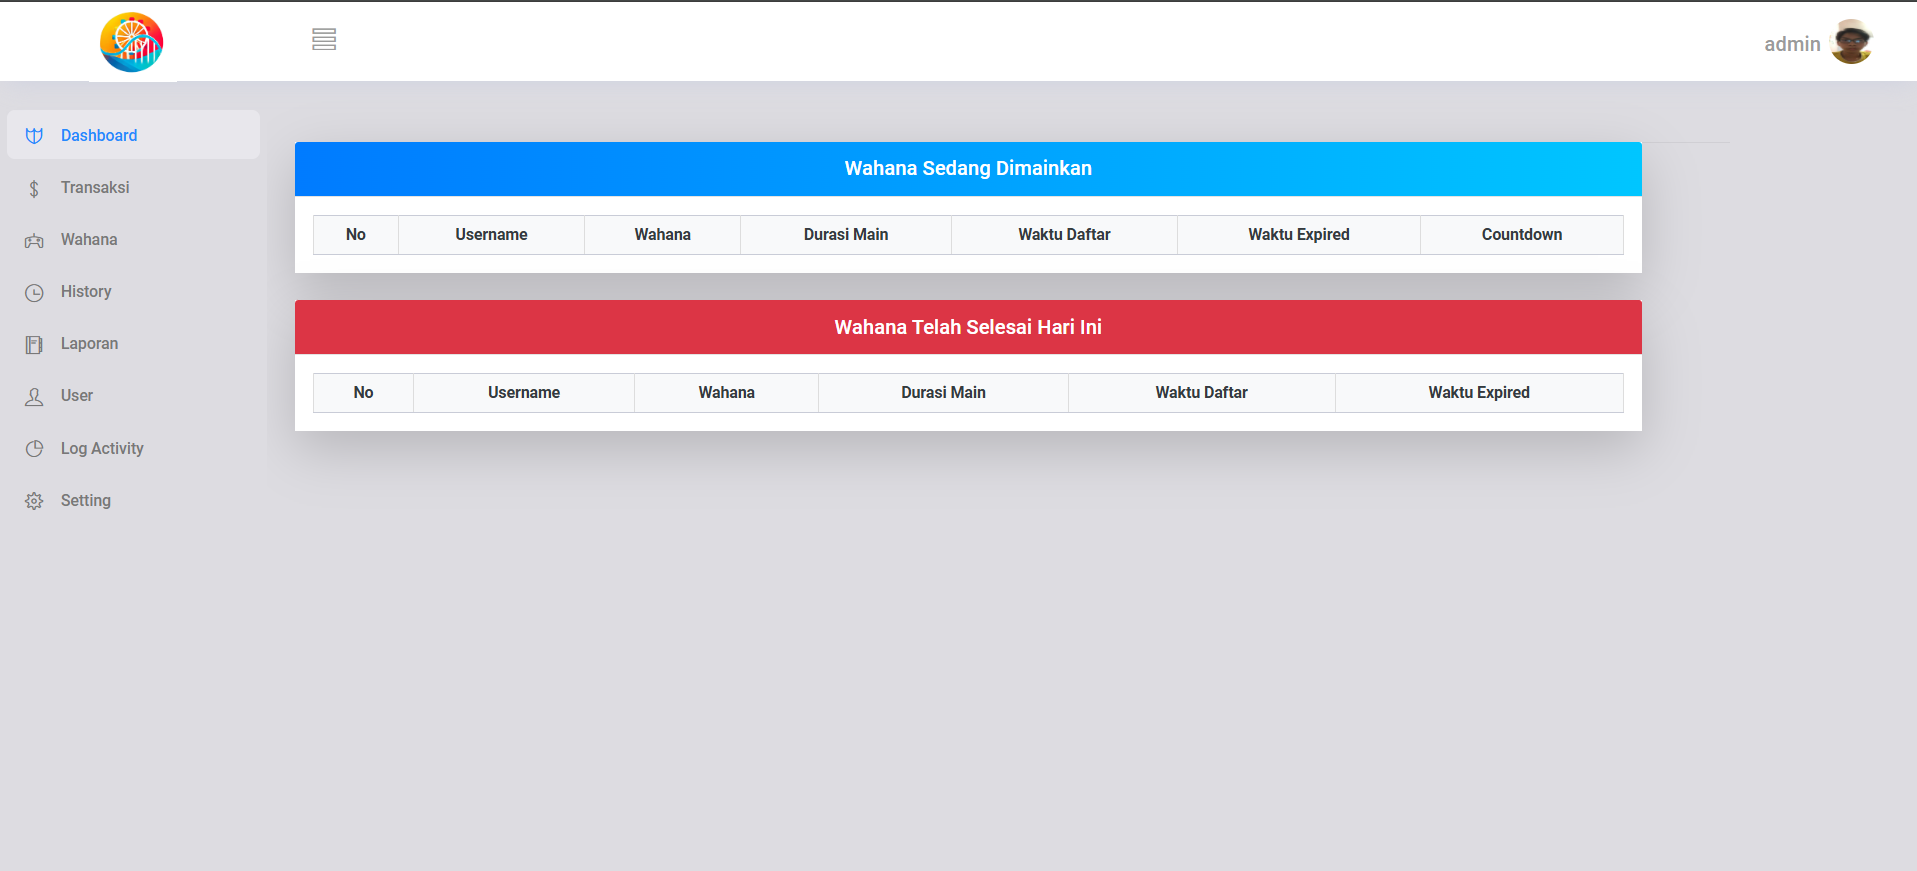
Task: Select the Setting sidebar link
Action: pyautogui.click(x=86, y=501)
